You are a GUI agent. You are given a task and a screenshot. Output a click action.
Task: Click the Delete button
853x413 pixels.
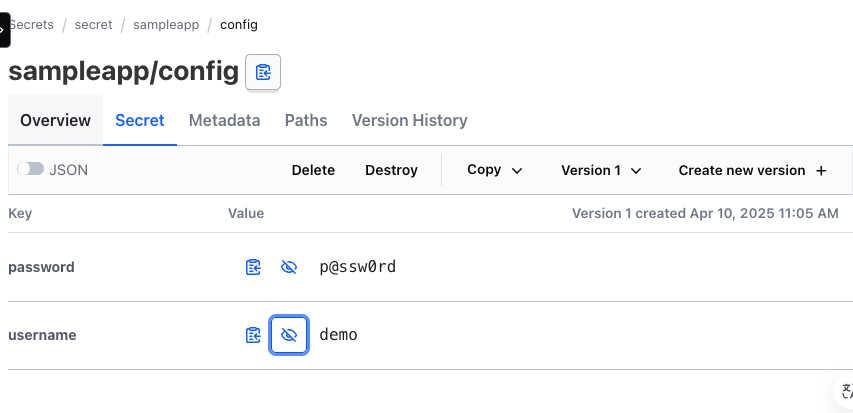click(313, 170)
